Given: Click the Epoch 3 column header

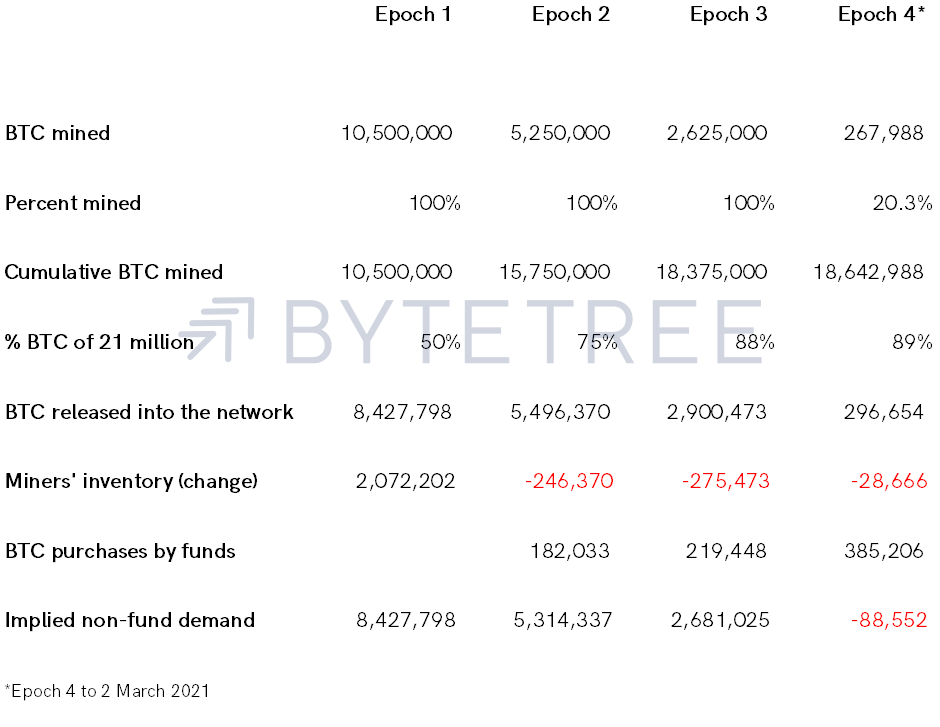Looking at the screenshot, I should pyautogui.click(x=728, y=14).
